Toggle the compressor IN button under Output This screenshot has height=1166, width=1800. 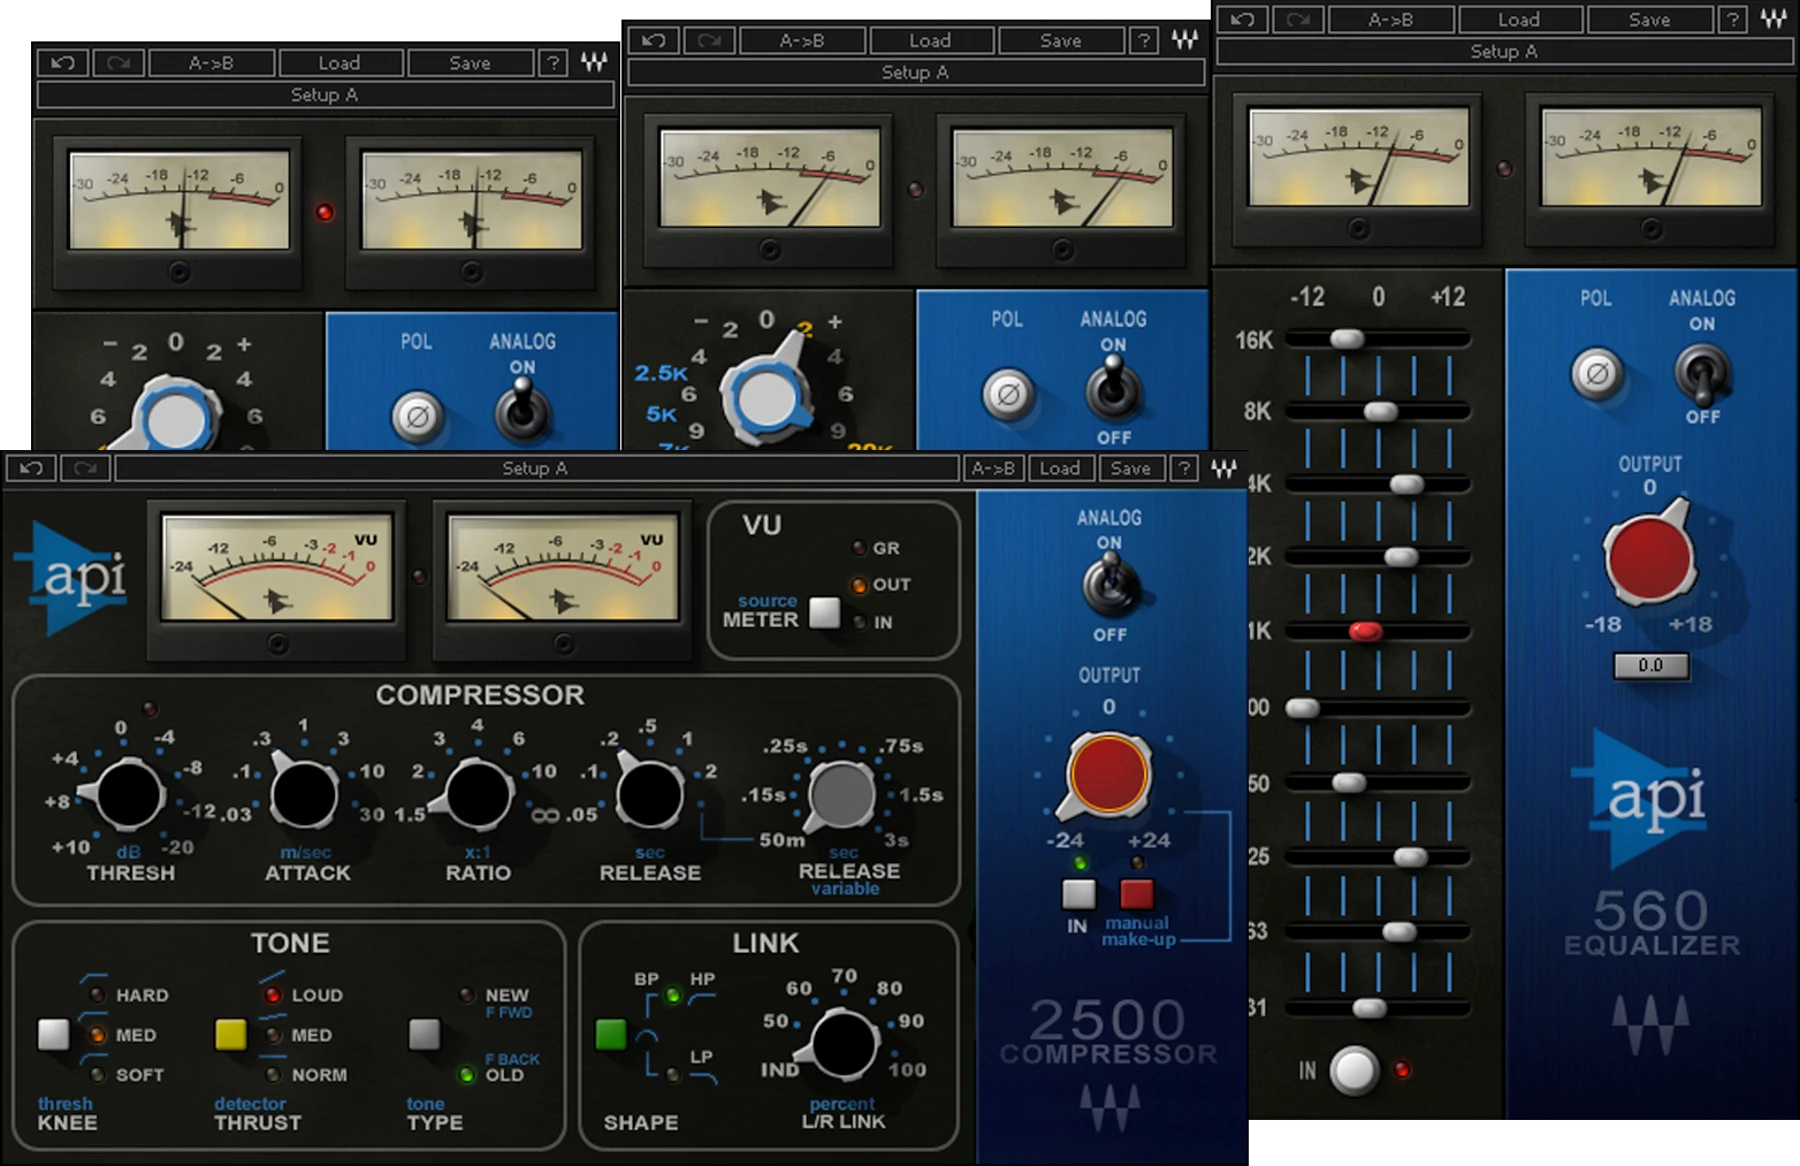(1078, 893)
